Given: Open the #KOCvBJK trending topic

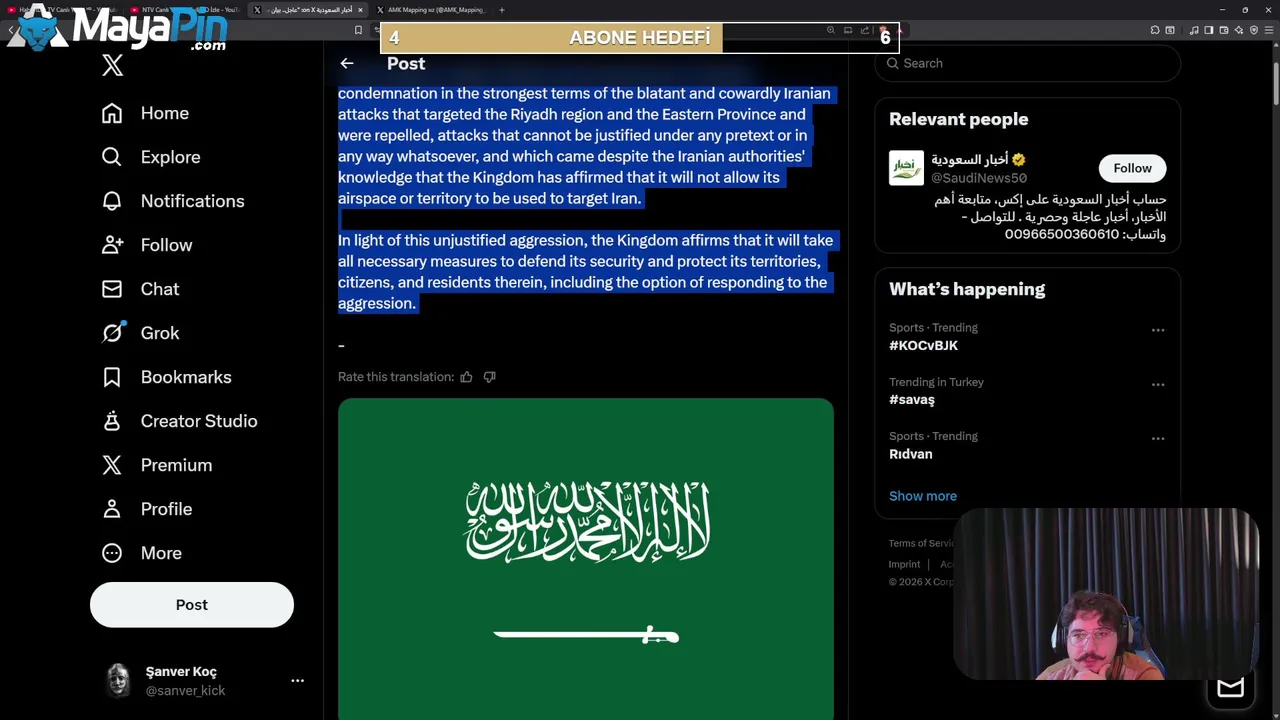Looking at the screenshot, I should [923, 346].
